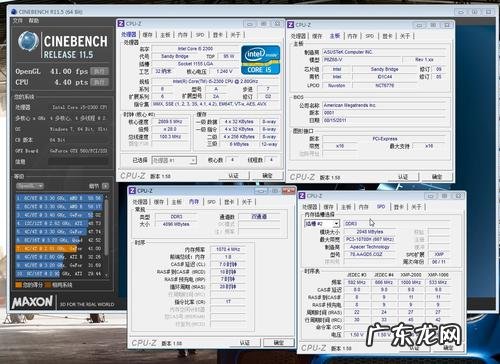
Task: Open 缓存 tab in mainboard CPU-Z window
Action: 317,36
